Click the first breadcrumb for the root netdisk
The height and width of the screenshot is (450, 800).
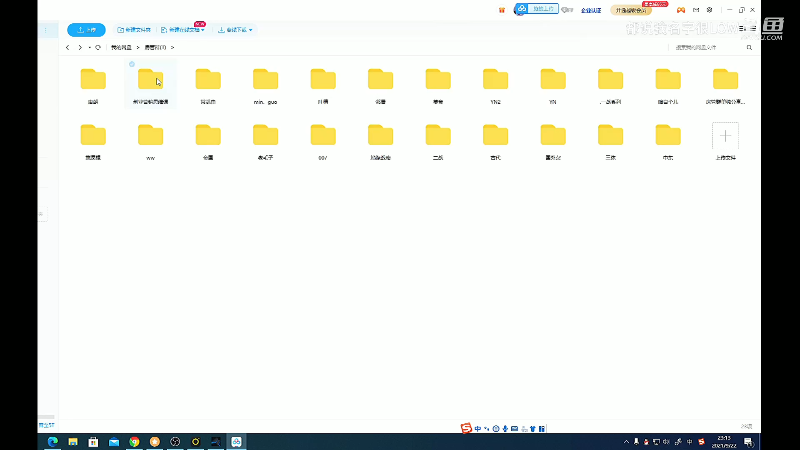pos(121,47)
